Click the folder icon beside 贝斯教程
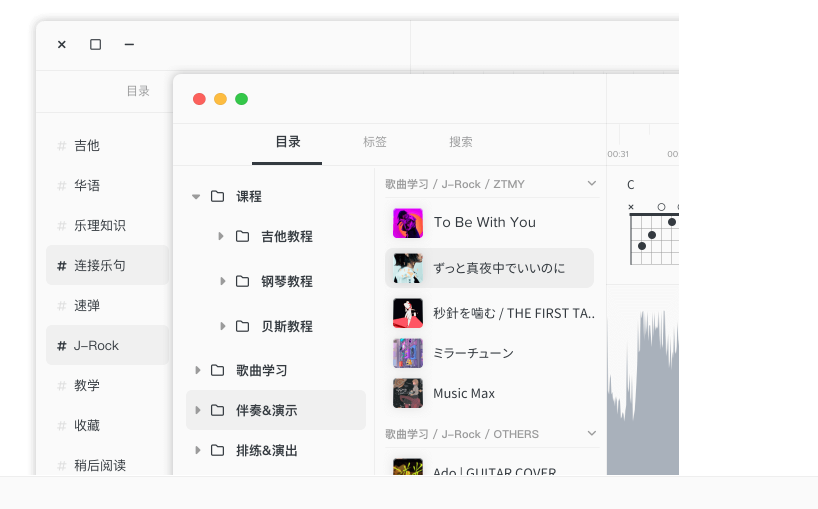 click(242, 326)
